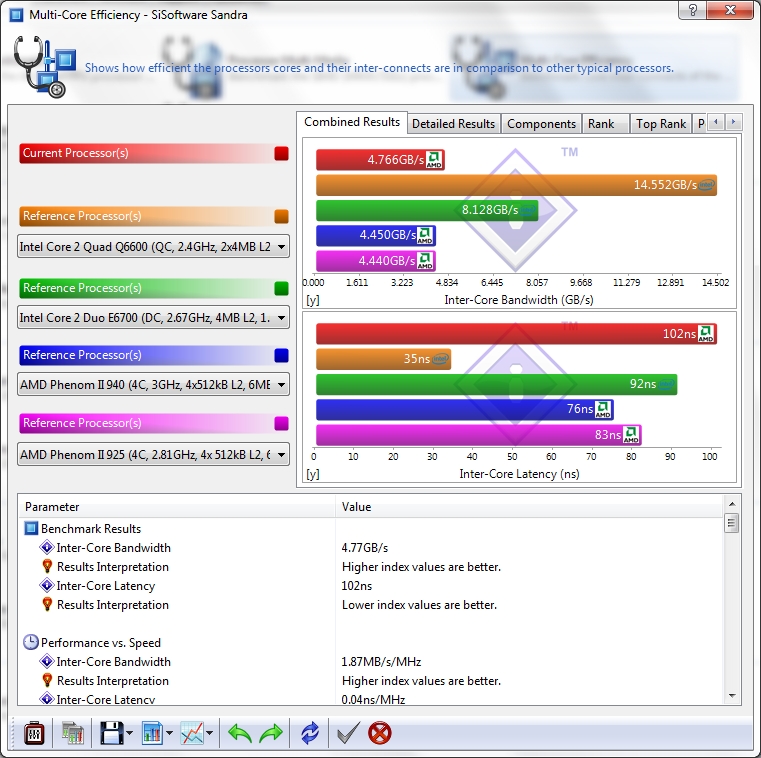761x758 pixels.
Task: Open the line graph icon dropdown arrow
Action: 209,733
